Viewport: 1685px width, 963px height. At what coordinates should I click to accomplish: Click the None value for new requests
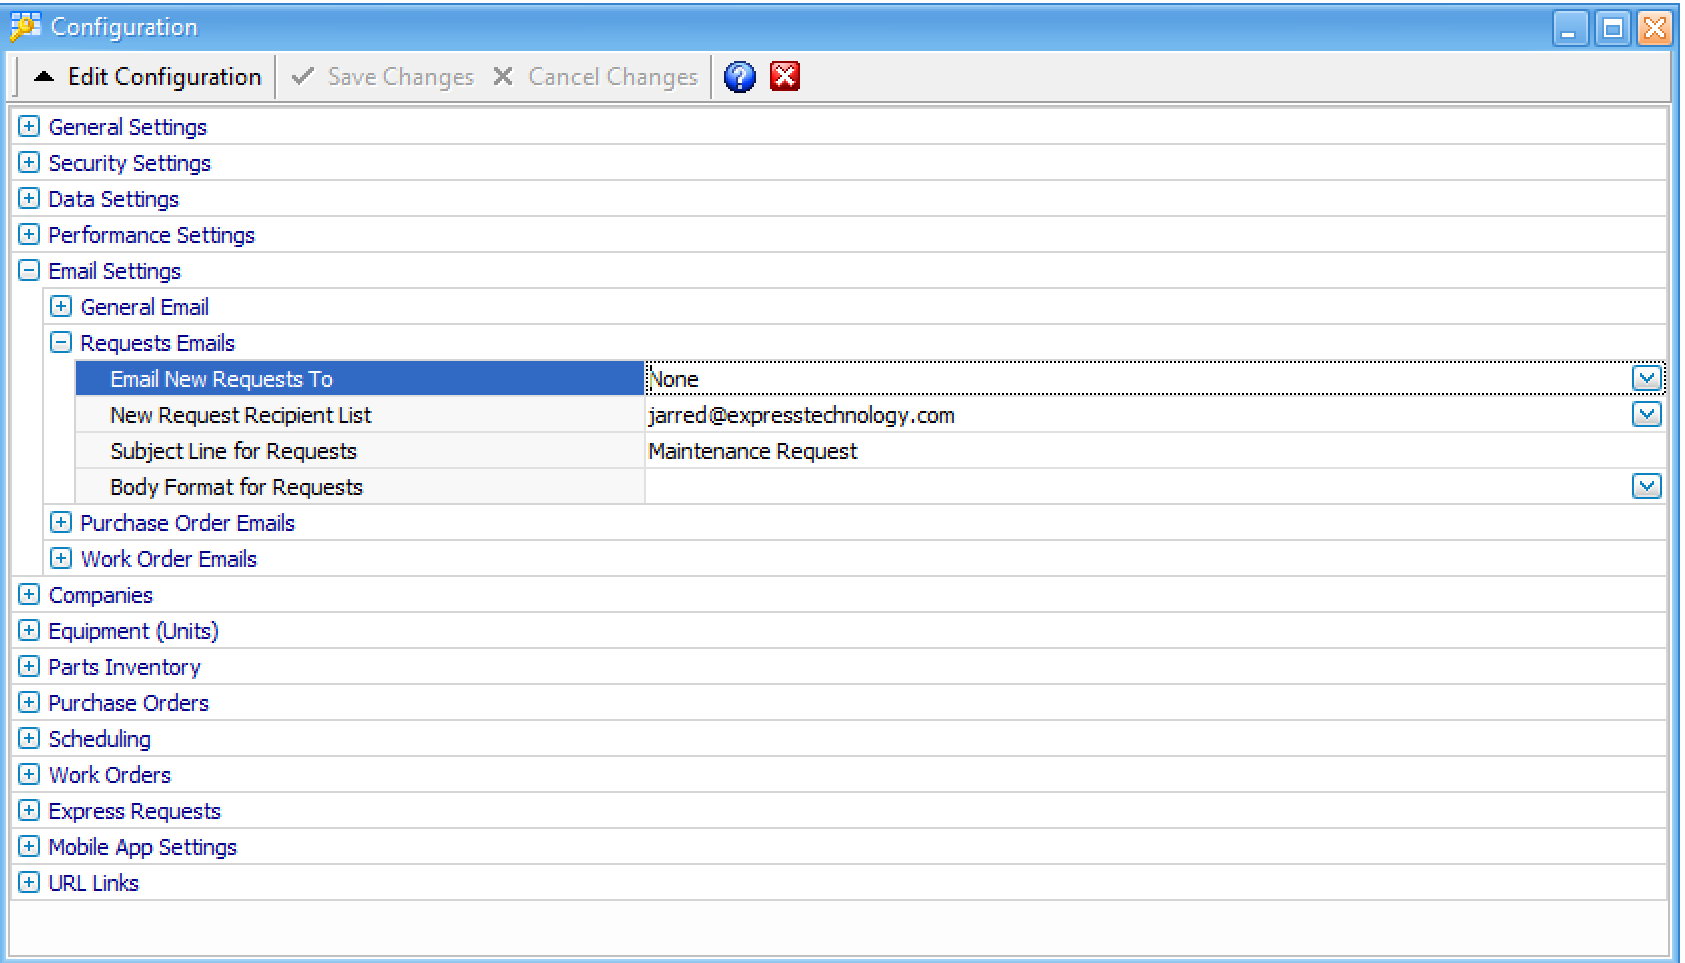click(674, 379)
